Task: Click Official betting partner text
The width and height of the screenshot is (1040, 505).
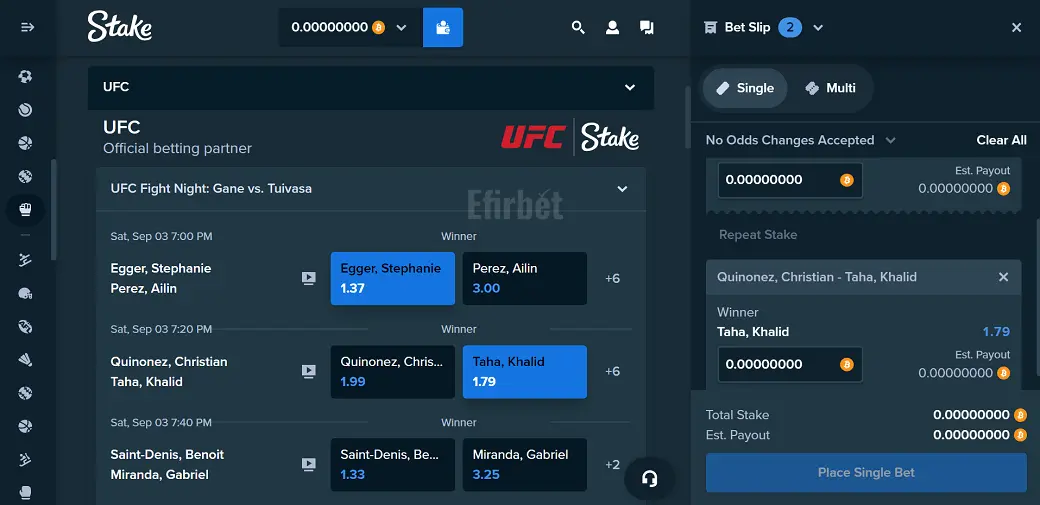Action: [x=177, y=149]
